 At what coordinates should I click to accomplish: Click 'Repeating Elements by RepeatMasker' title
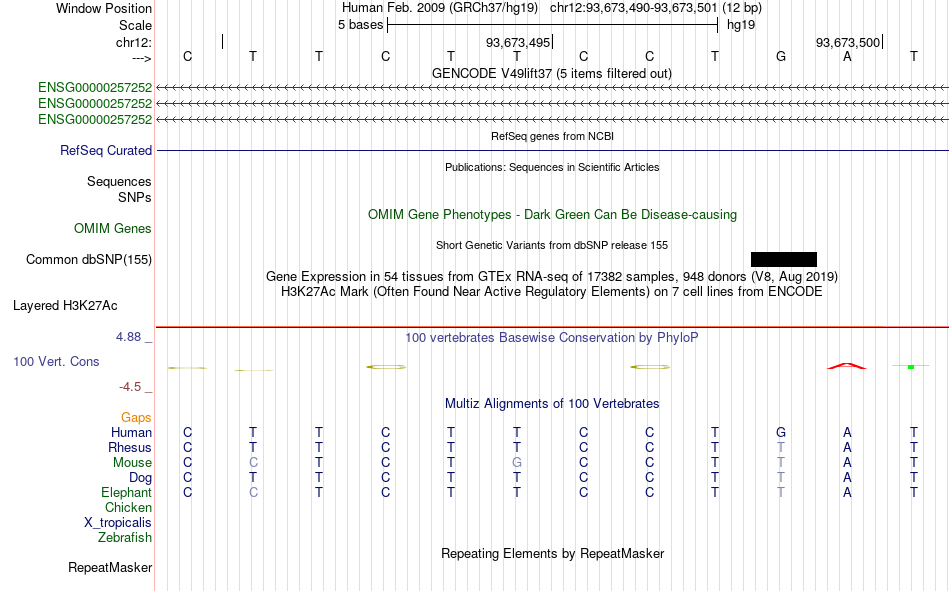pyautogui.click(x=553, y=553)
